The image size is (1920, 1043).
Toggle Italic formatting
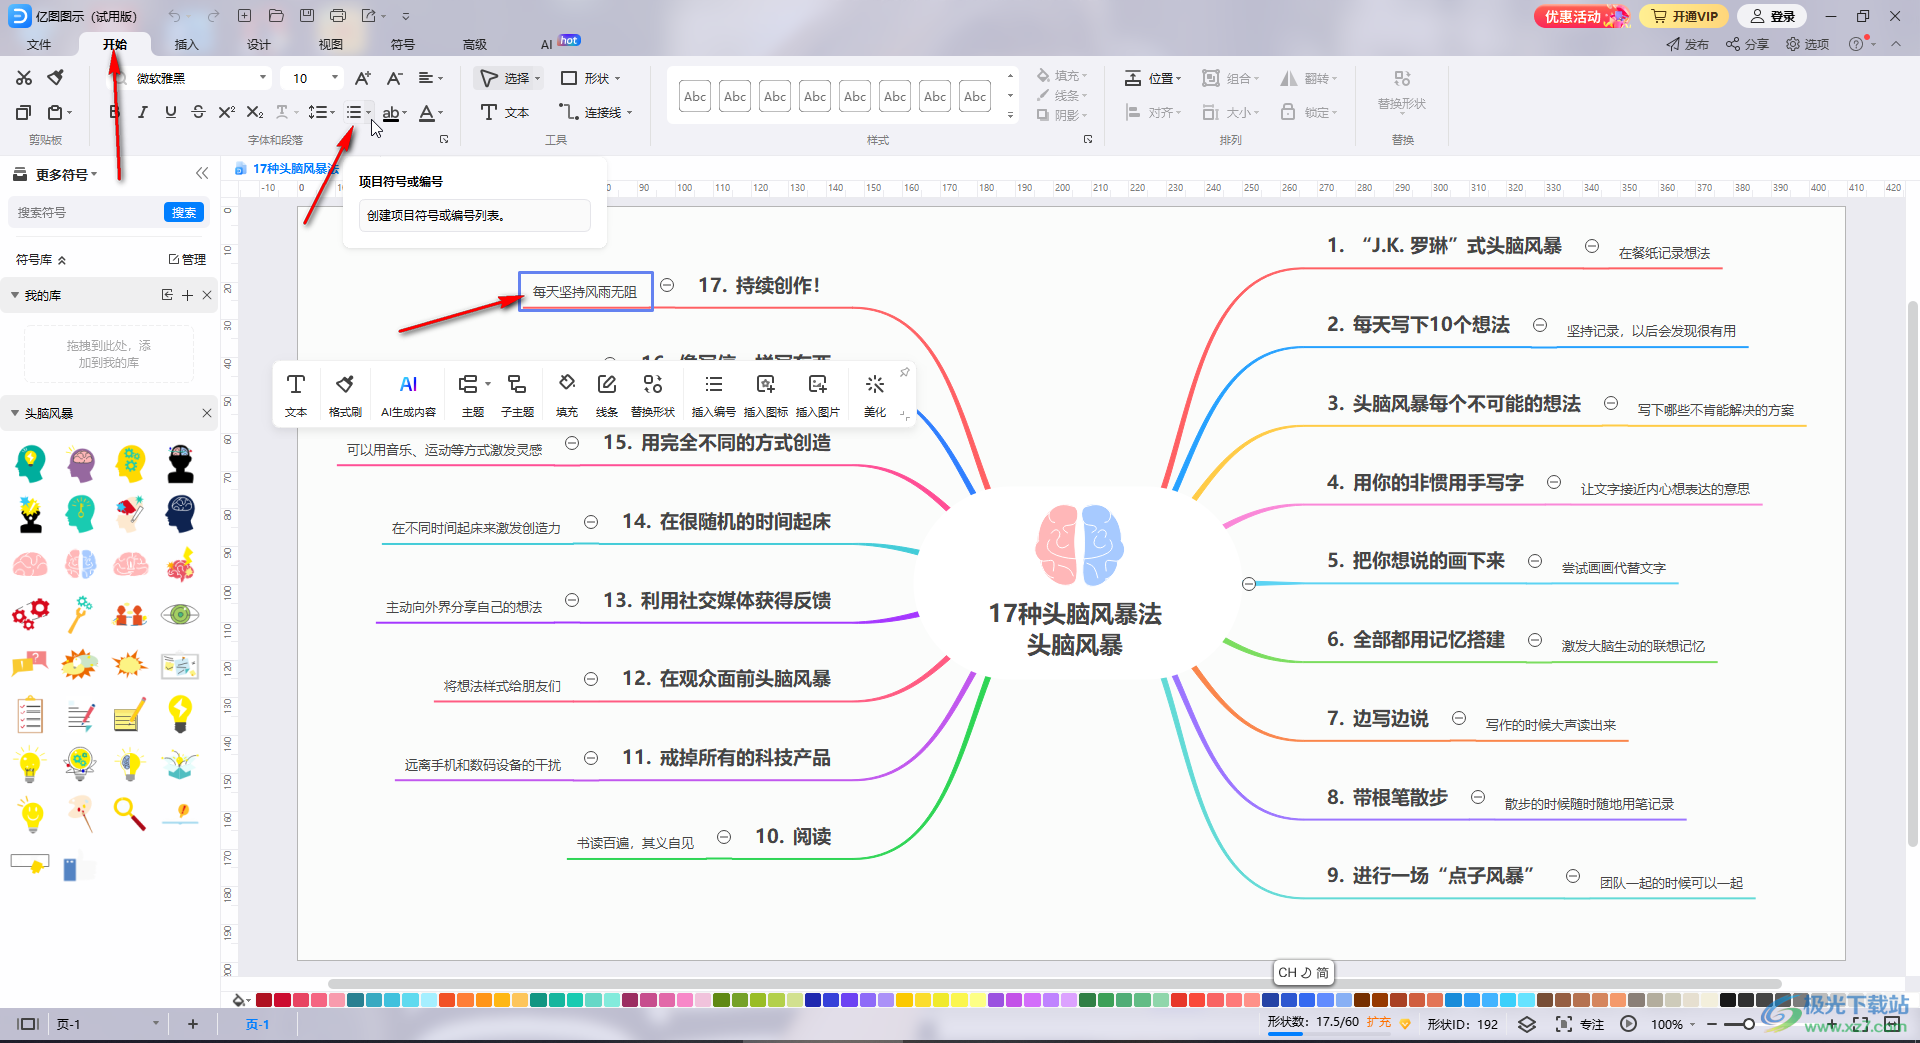(x=142, y=112)
